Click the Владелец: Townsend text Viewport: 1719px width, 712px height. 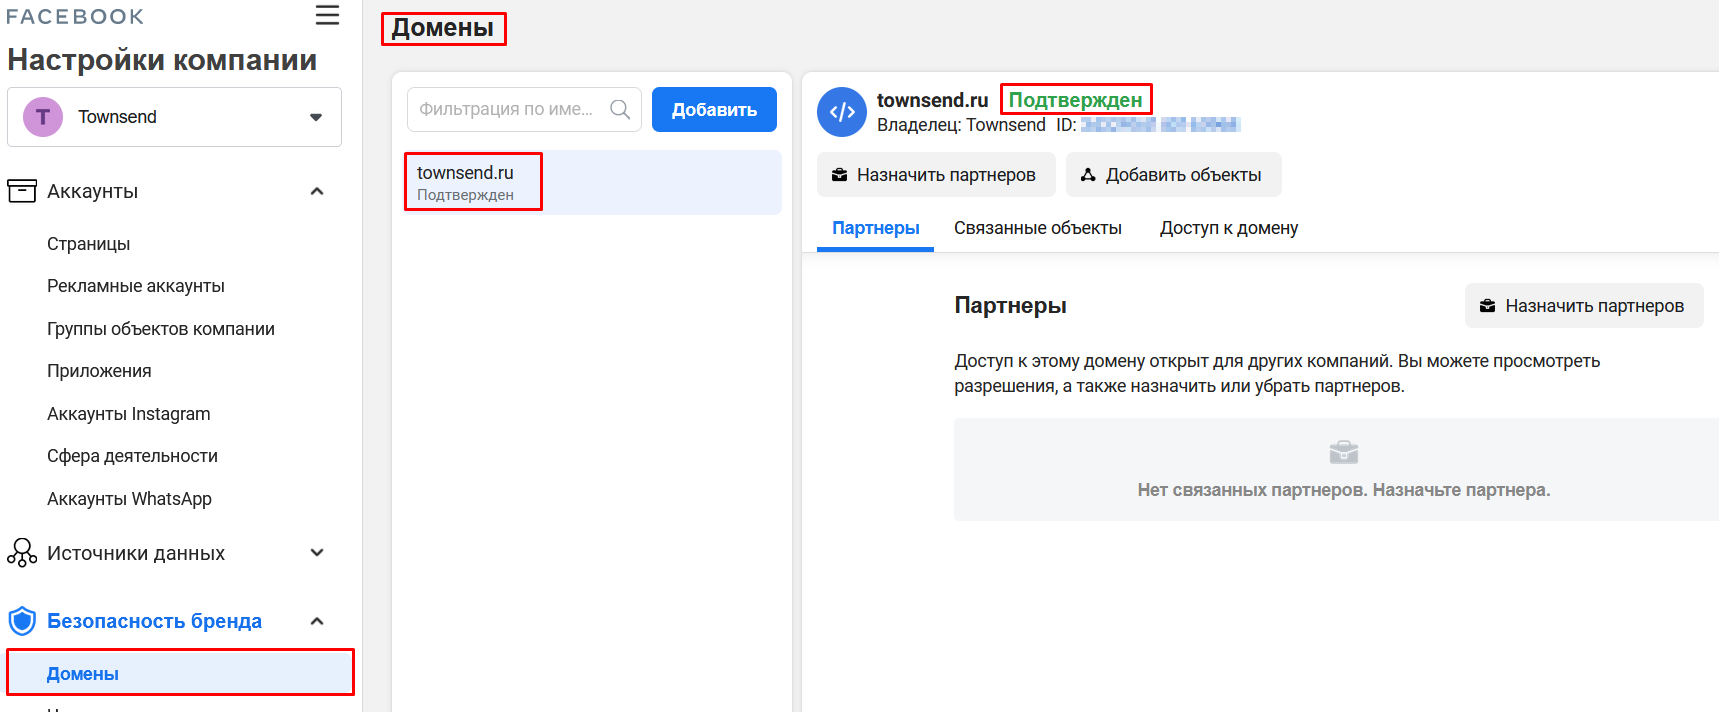961,125
